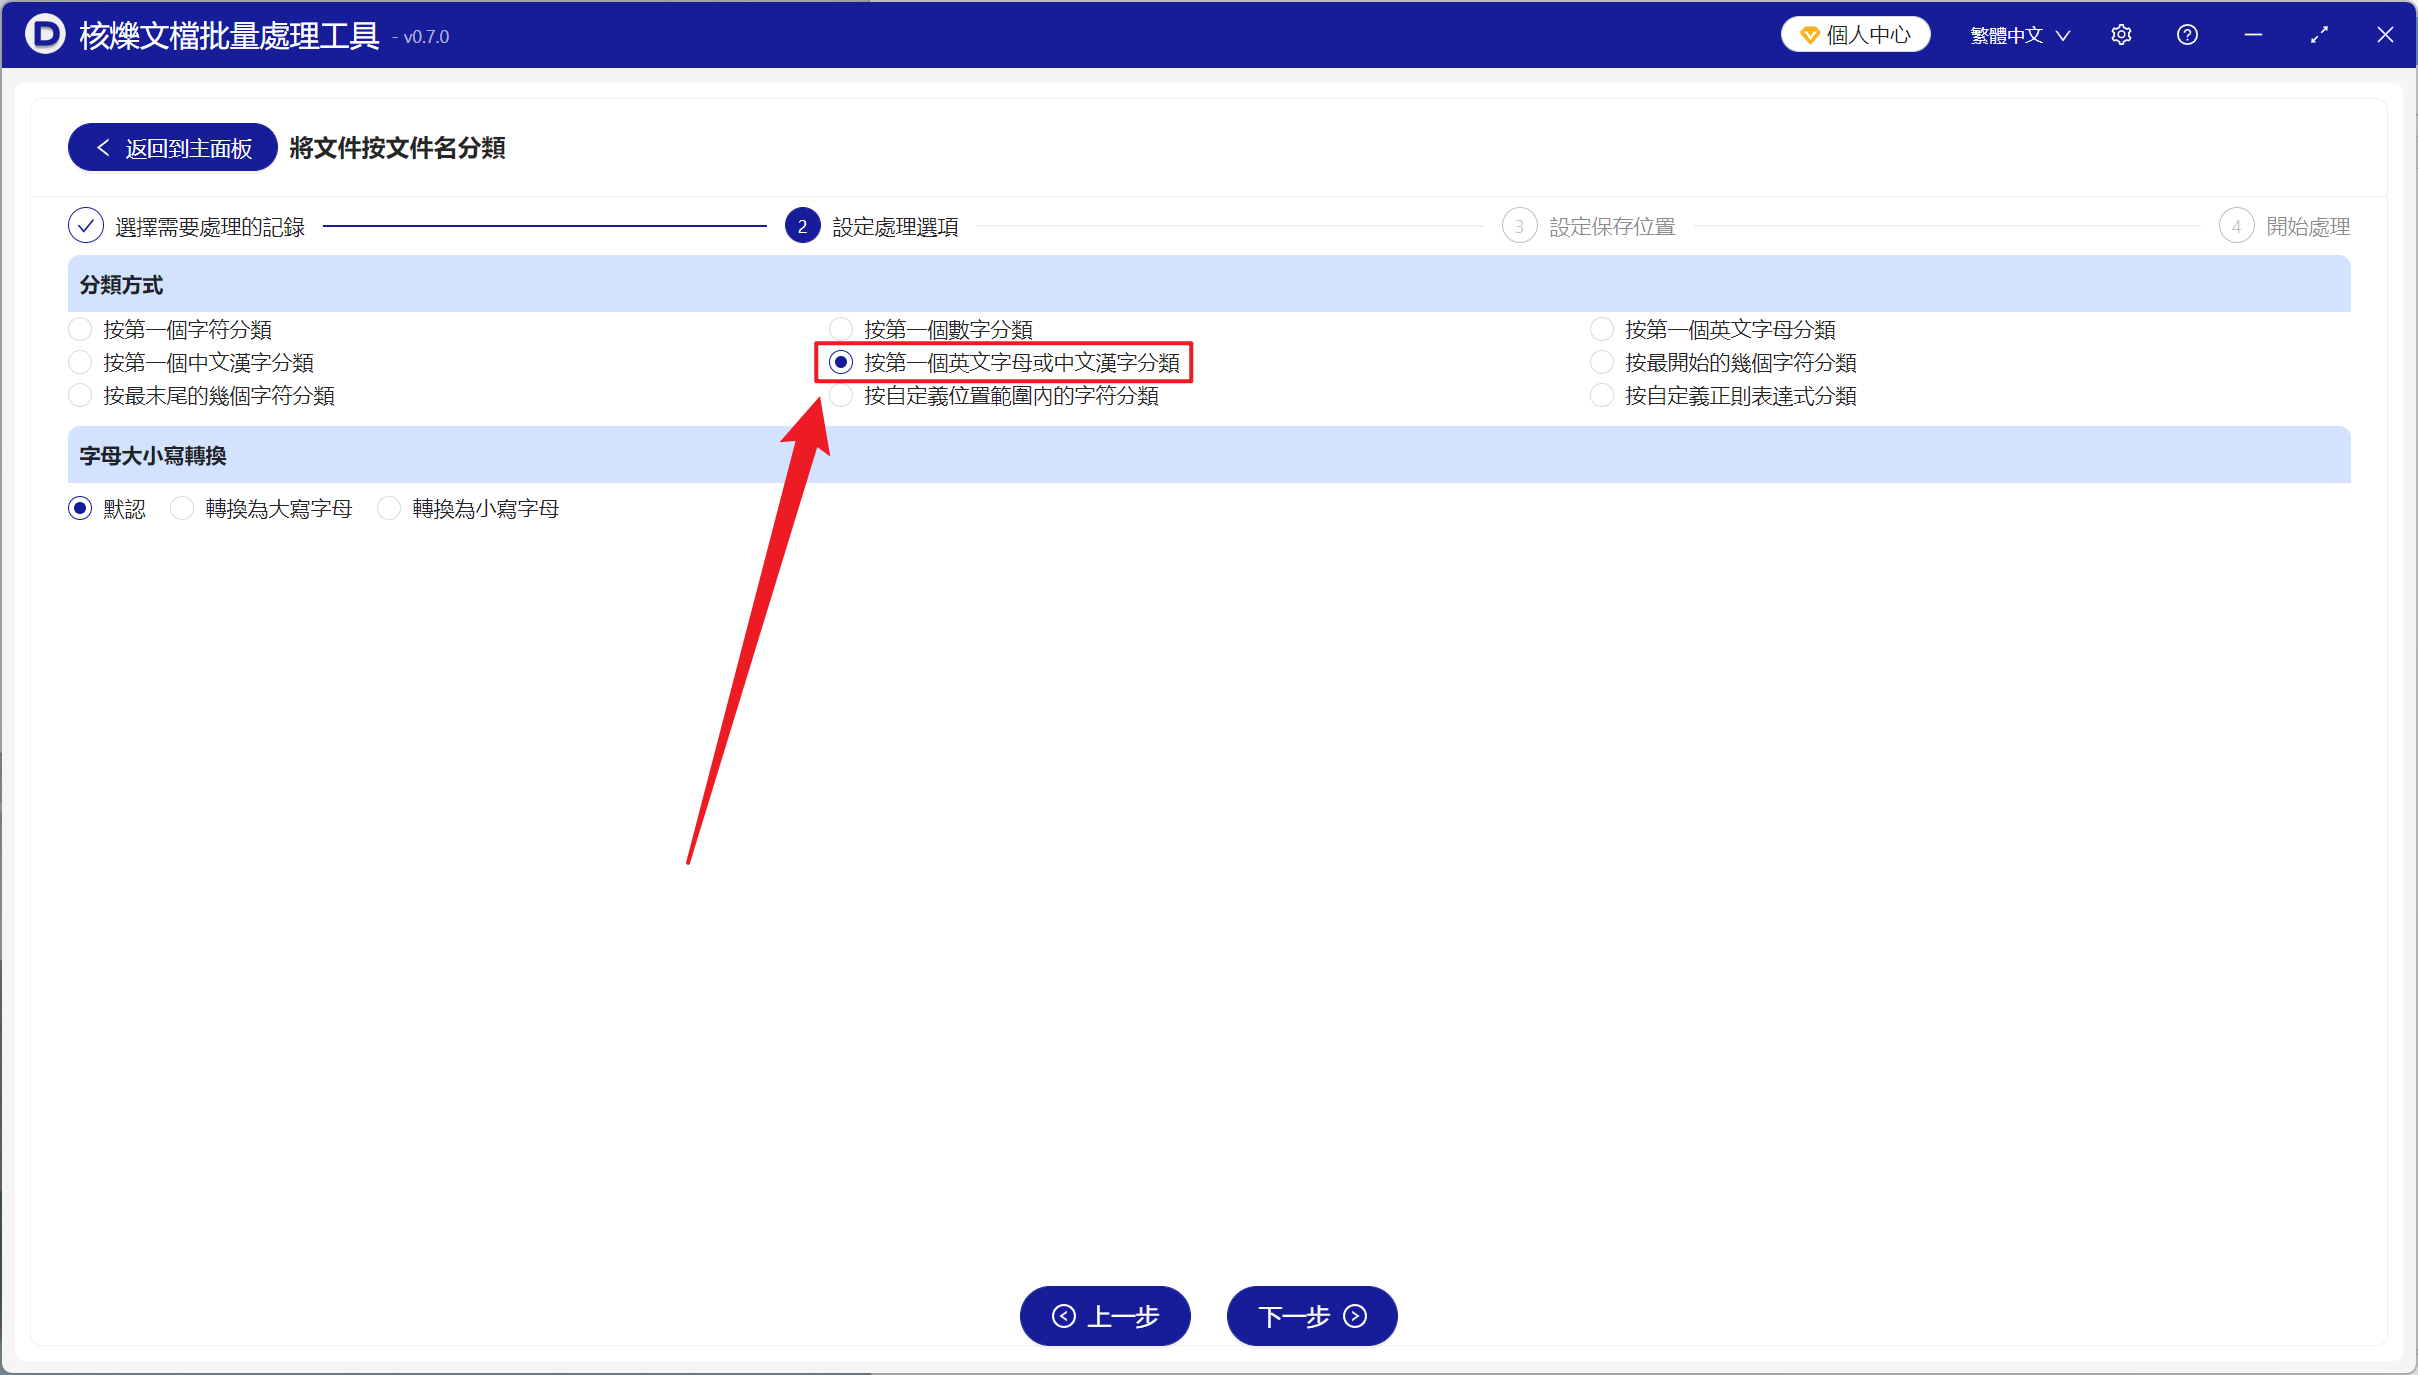The image size is (2418, 1375).
Task: Click the 核爍文檔批量處理工具 app title
Action: (x=229, y=35)
